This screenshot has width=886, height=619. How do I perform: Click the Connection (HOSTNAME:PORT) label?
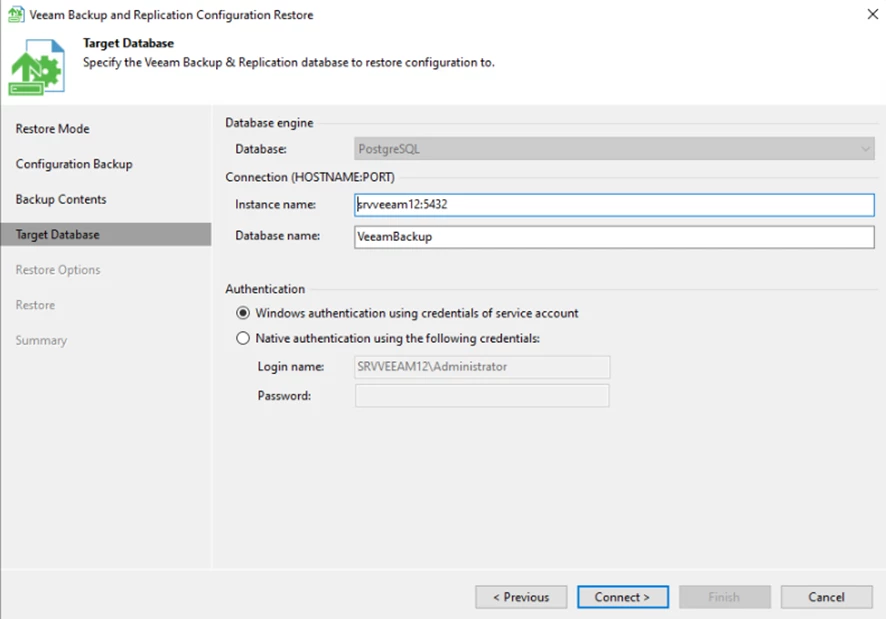(310, 178)
